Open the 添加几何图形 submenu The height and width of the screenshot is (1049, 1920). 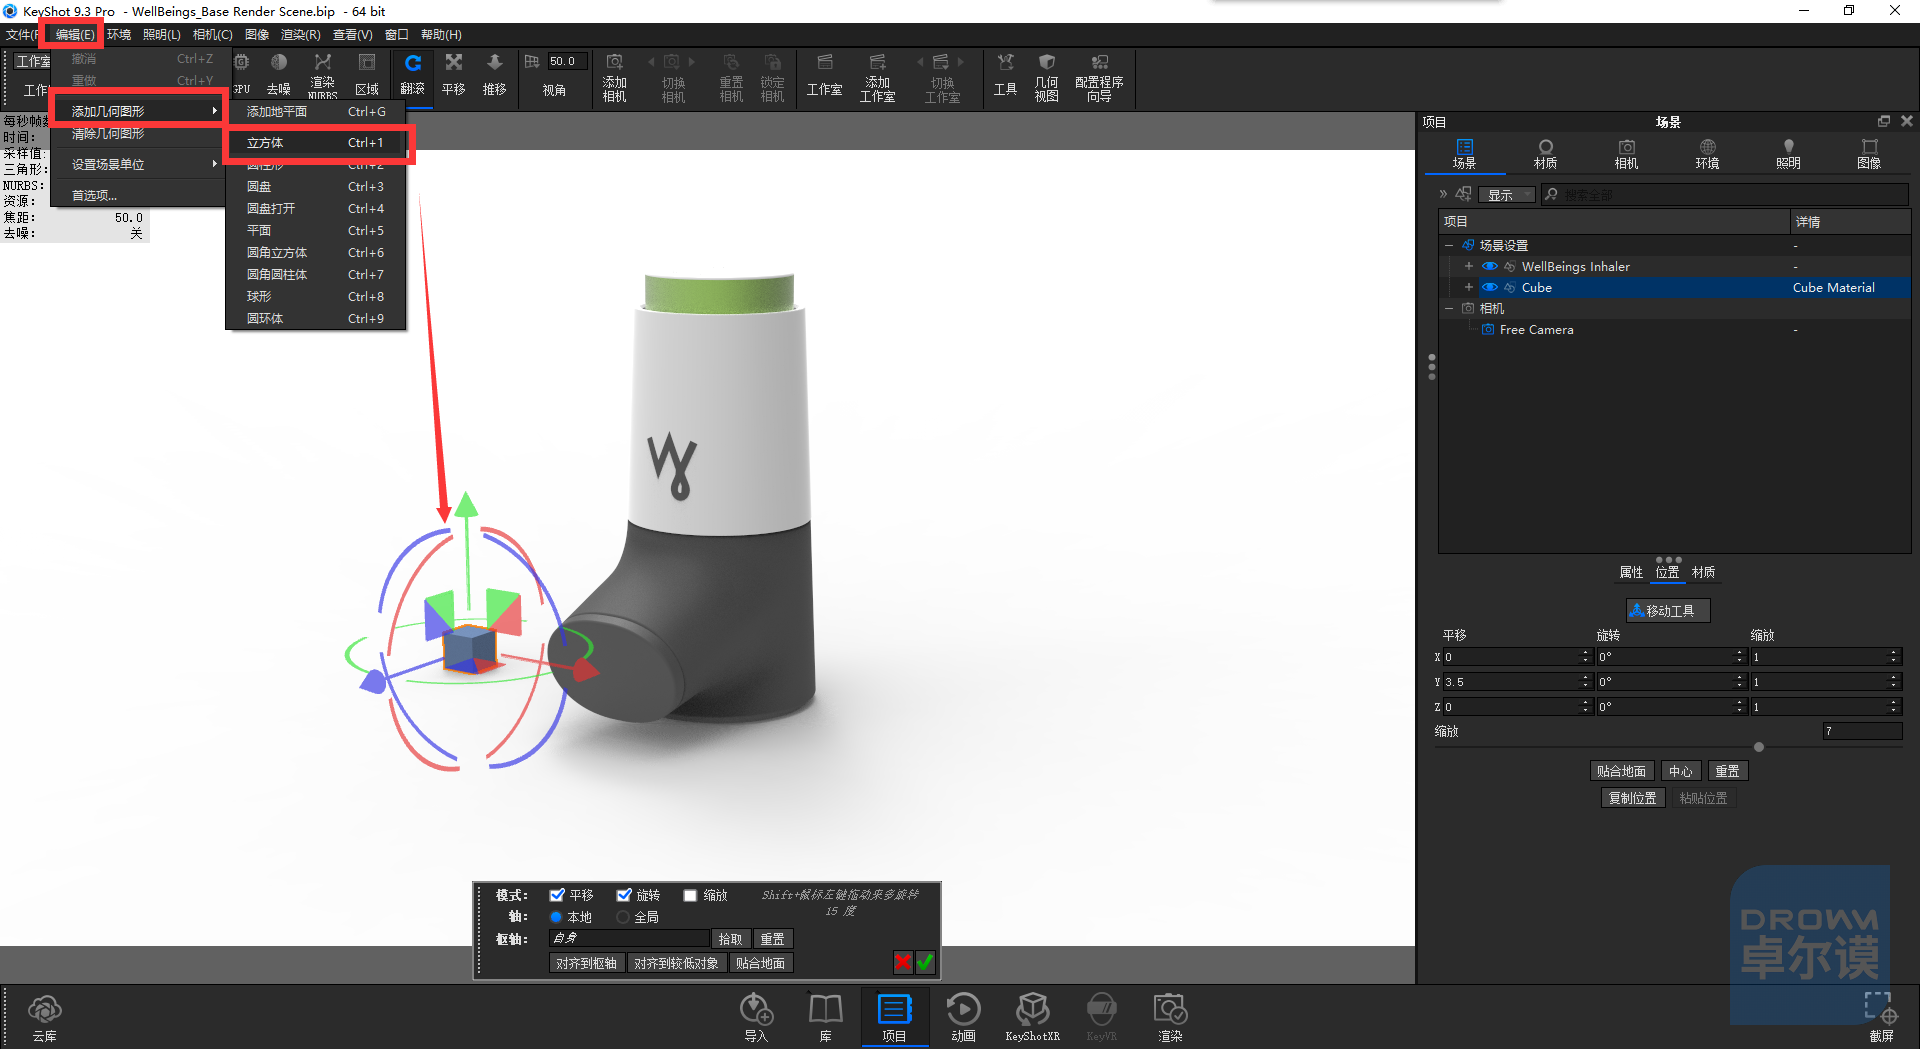pos(138,111)
